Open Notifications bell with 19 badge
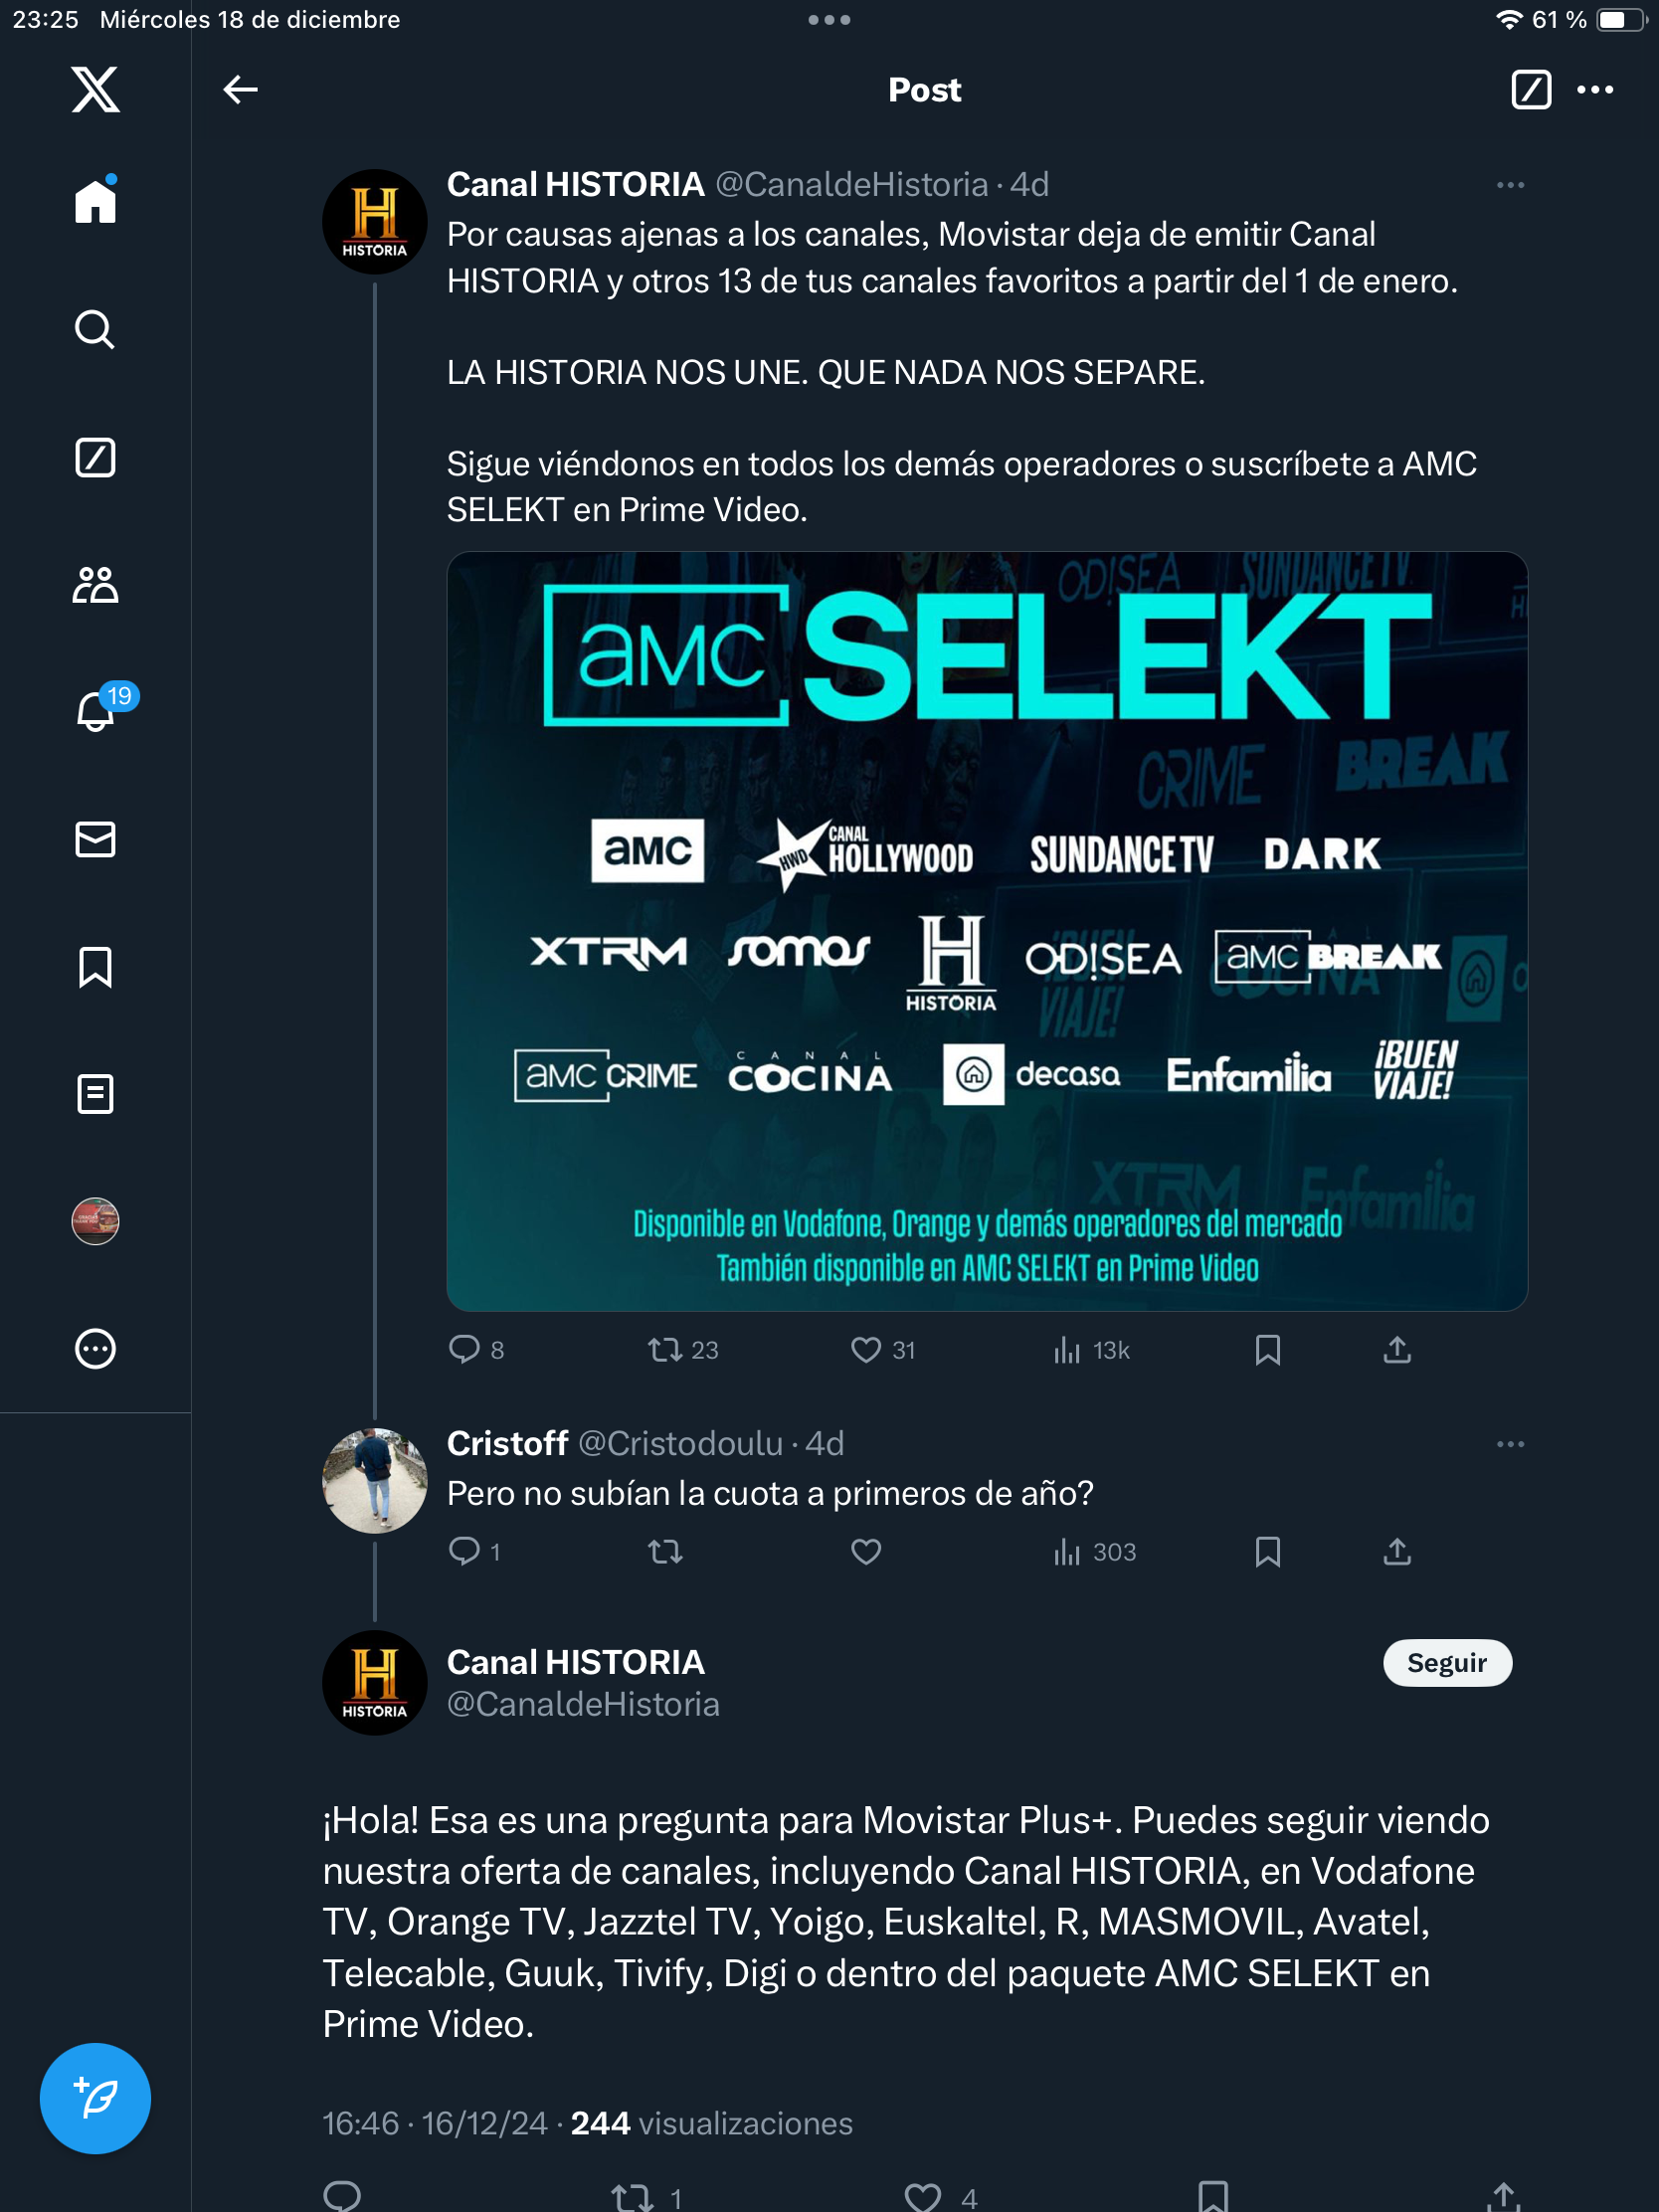The height and width of the screenshot is (2212, 1659). [x=97, y=711]
